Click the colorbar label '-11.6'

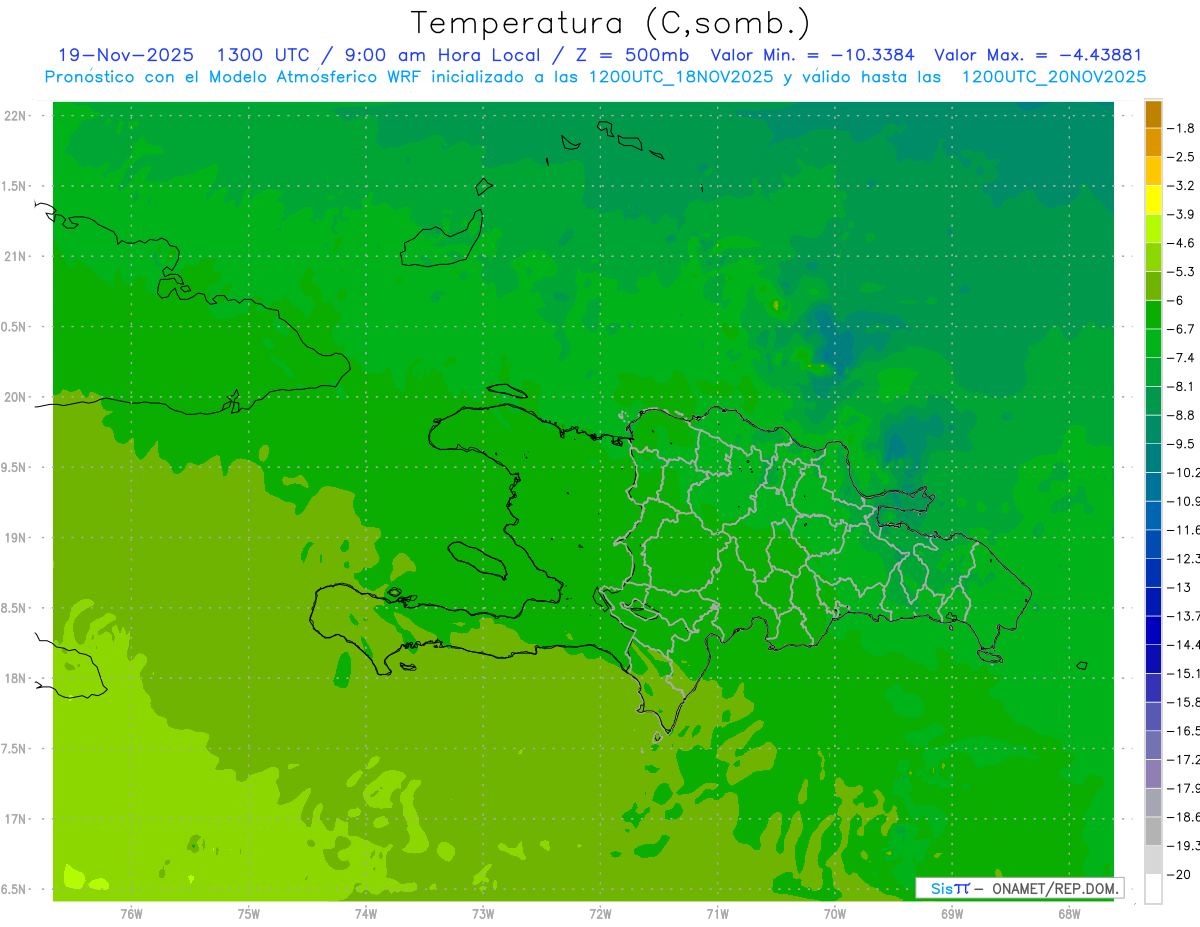click(x=1183, y=530)
